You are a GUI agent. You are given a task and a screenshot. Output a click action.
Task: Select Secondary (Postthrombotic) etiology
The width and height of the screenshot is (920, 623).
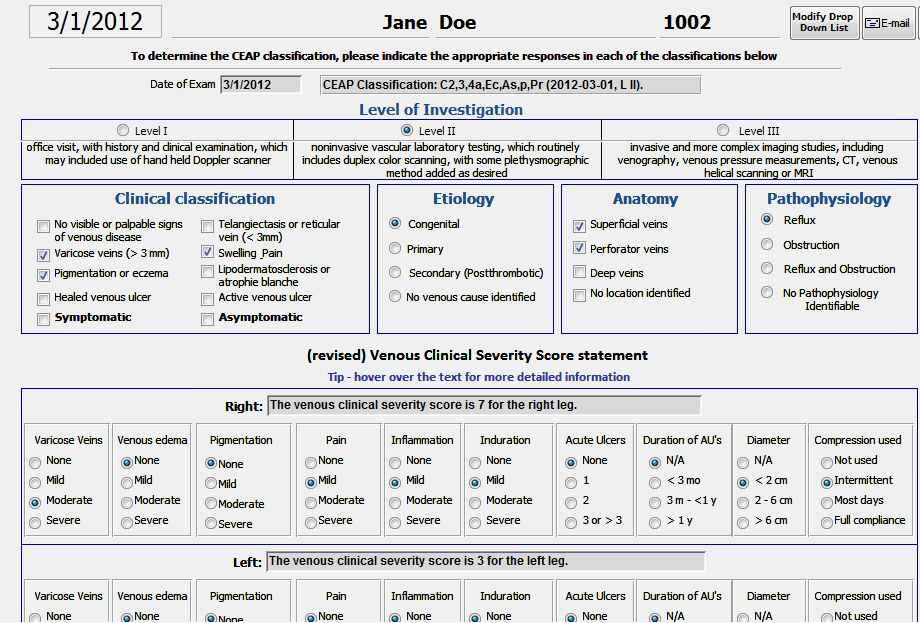[395, 272]
